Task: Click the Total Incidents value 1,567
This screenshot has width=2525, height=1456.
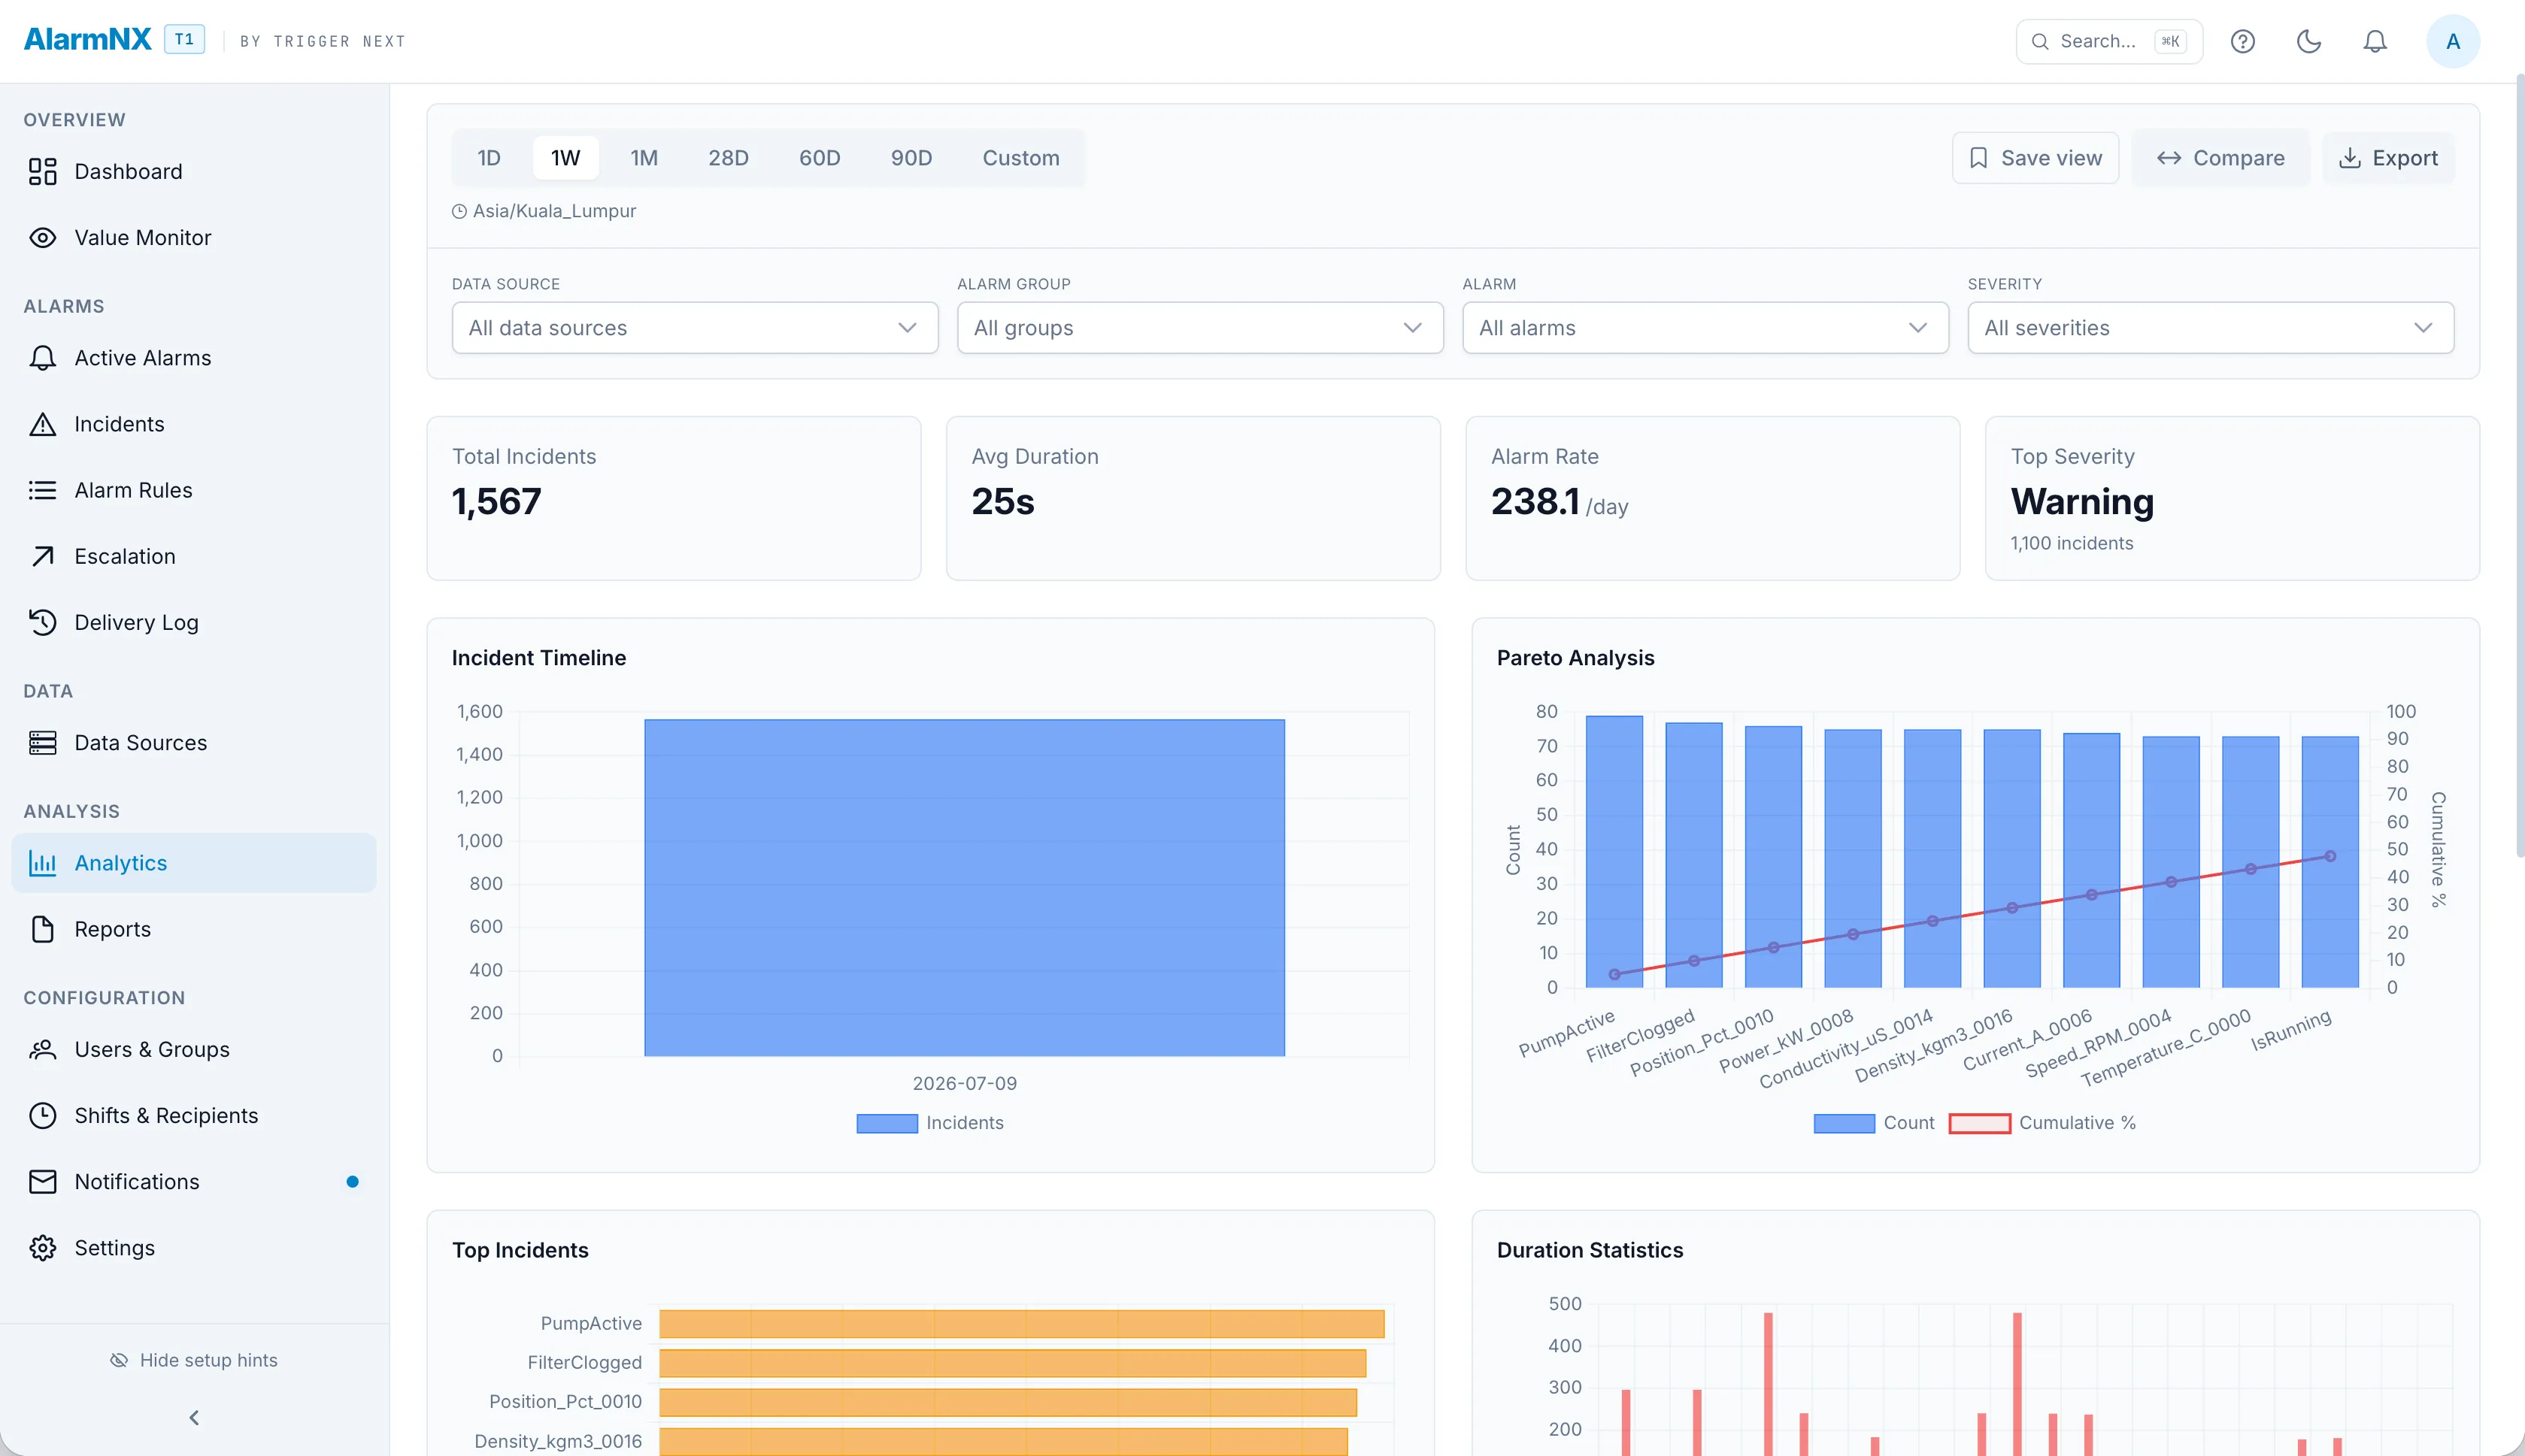Action: tap(496, 501)
